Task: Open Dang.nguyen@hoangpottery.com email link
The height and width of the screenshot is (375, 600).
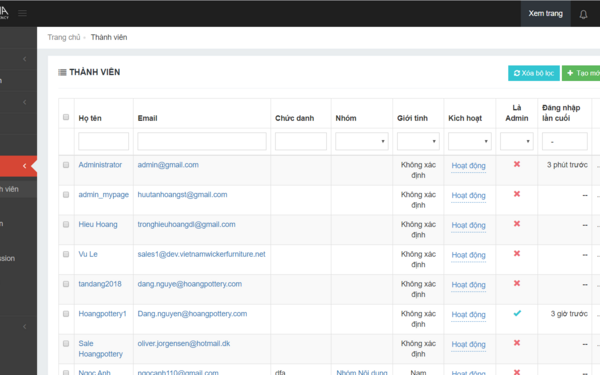Action: (x=192, y=314)
